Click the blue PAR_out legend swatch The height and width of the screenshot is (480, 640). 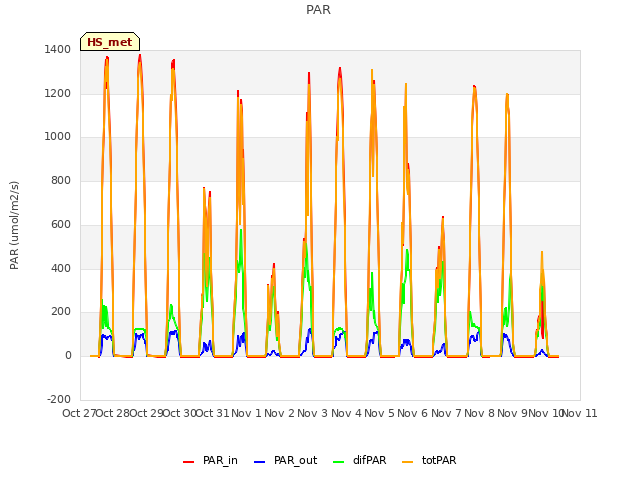point(260,462)
